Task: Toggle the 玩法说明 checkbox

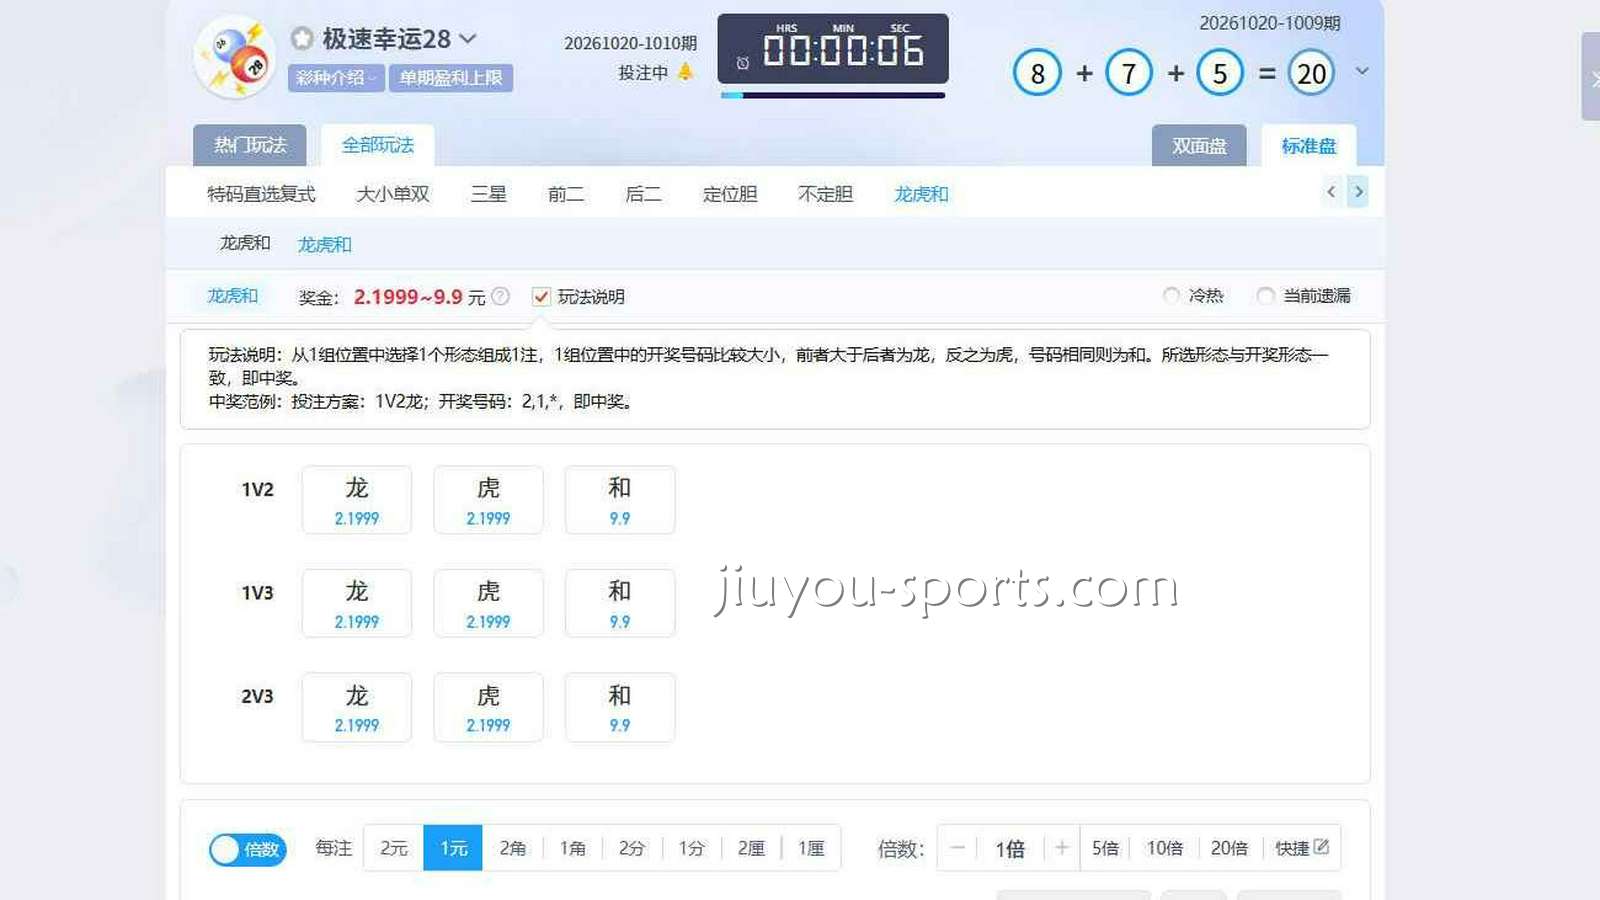Action: pos(541,296)
